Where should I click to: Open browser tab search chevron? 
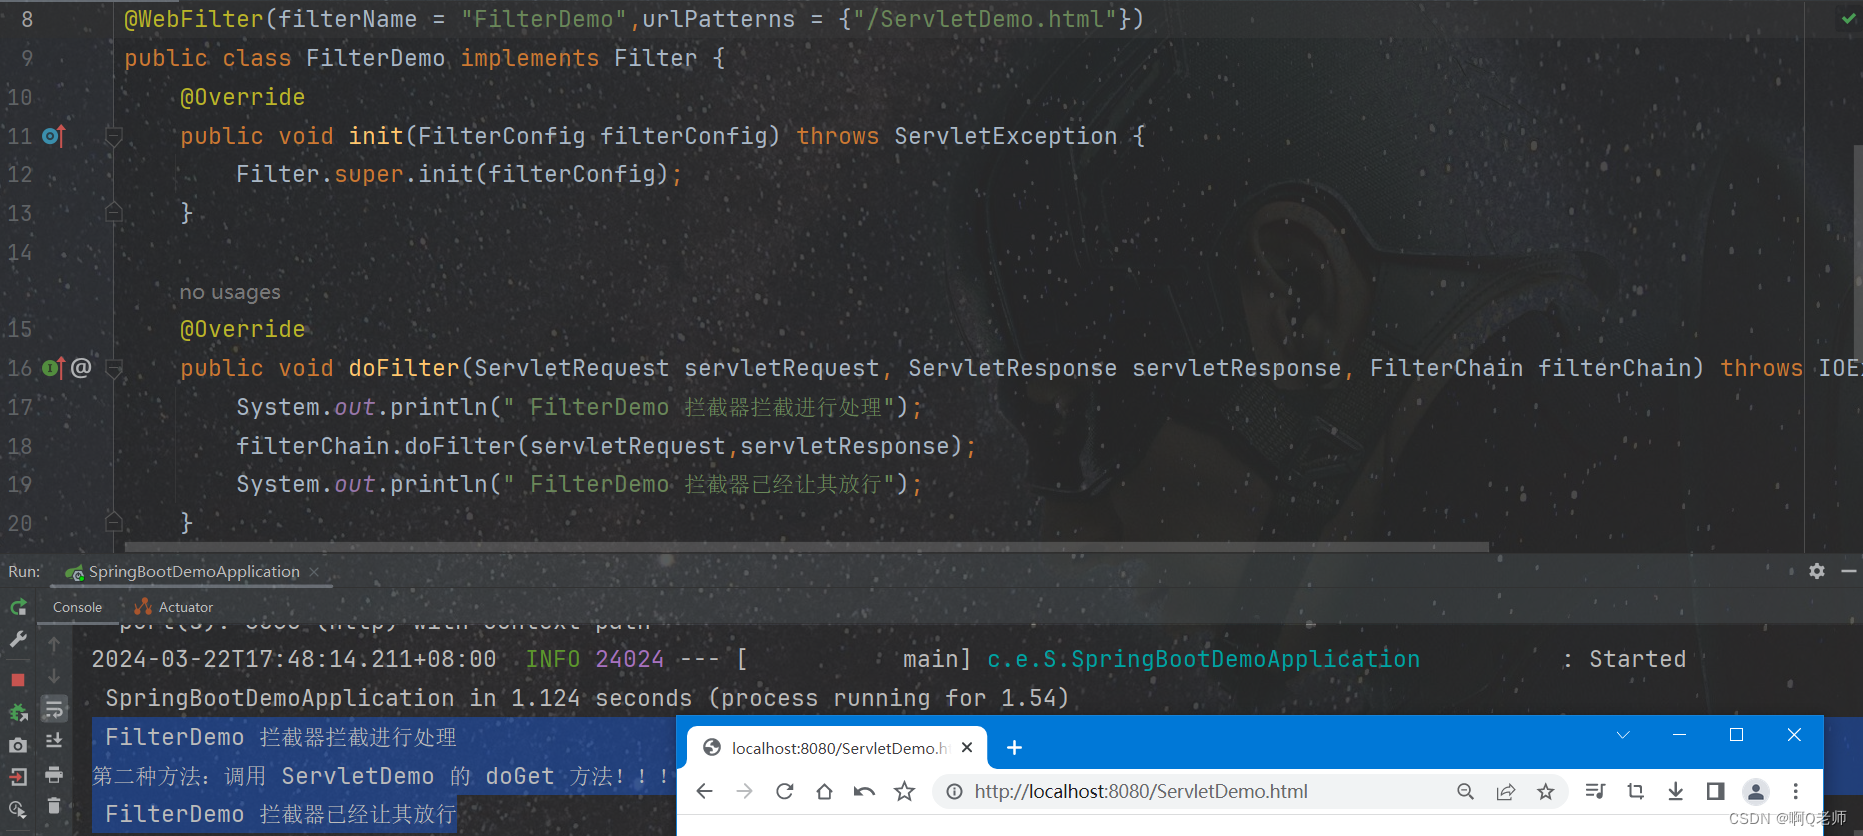[x=1623, y=735]
